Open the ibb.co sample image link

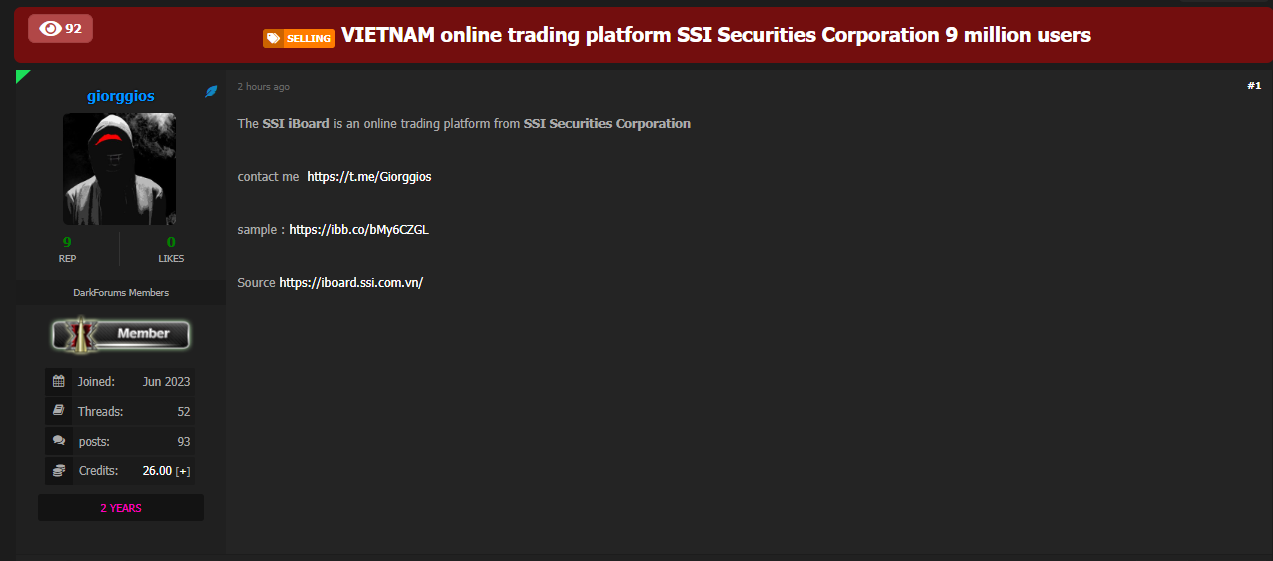pyautogui.click(x=359, y=229)
